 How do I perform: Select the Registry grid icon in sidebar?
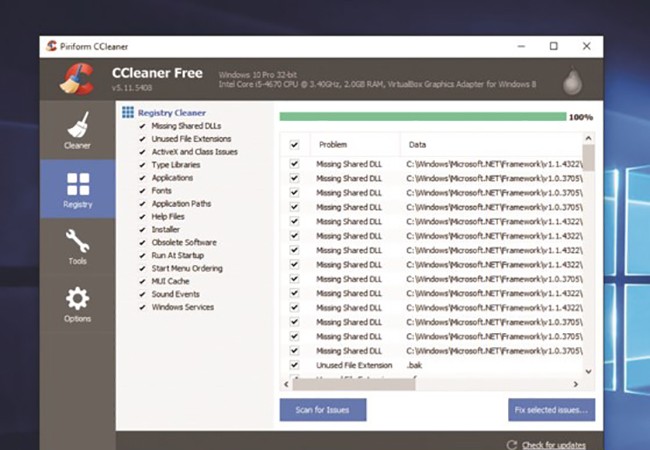78,184
